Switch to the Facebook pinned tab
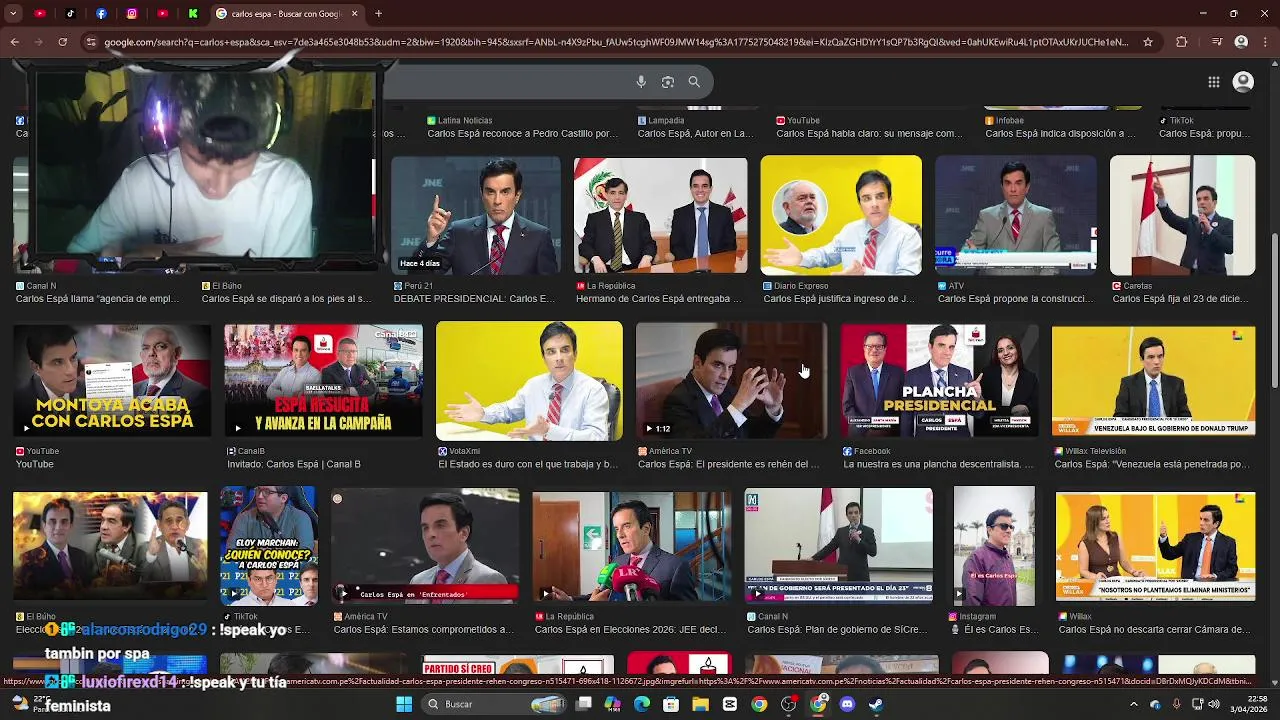Image resolution: width=1280 pixels, height=720 pixels. pos(101,14)
